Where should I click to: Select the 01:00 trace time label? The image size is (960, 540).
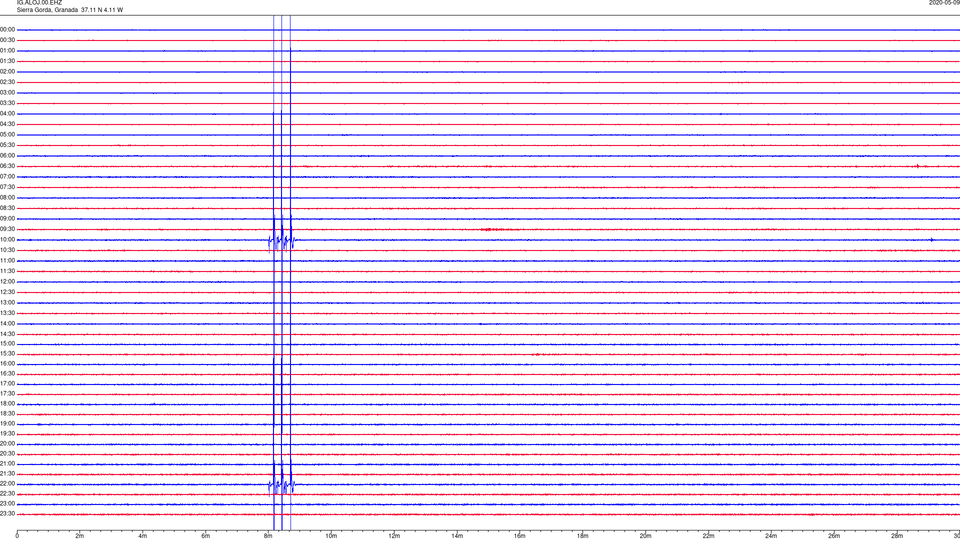point(7,50)
